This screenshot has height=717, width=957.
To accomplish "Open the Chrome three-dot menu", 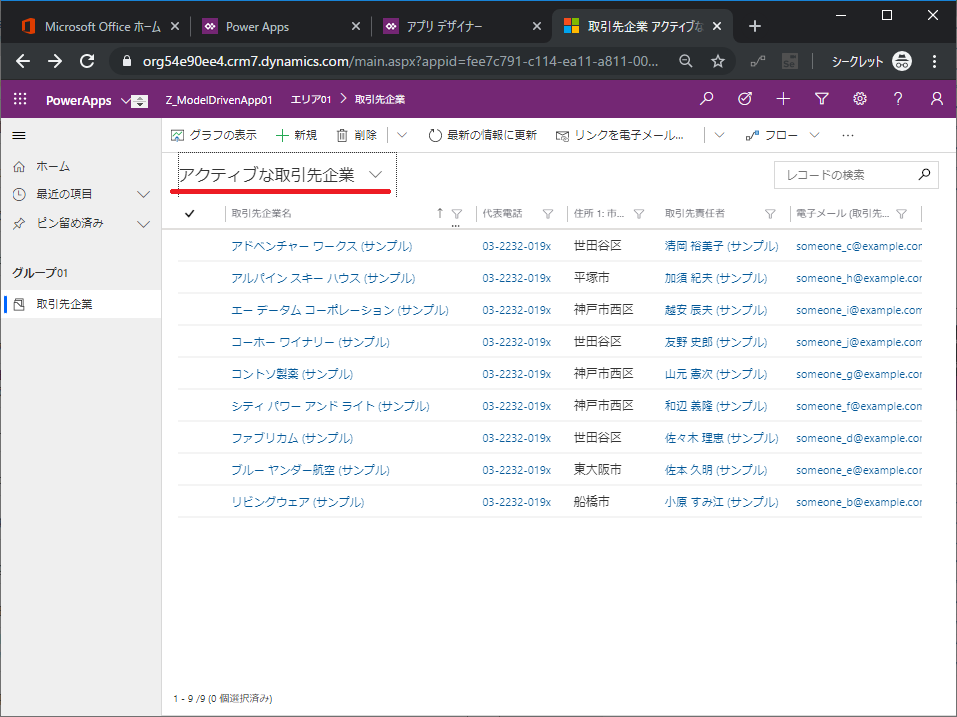I will [934, 61].
